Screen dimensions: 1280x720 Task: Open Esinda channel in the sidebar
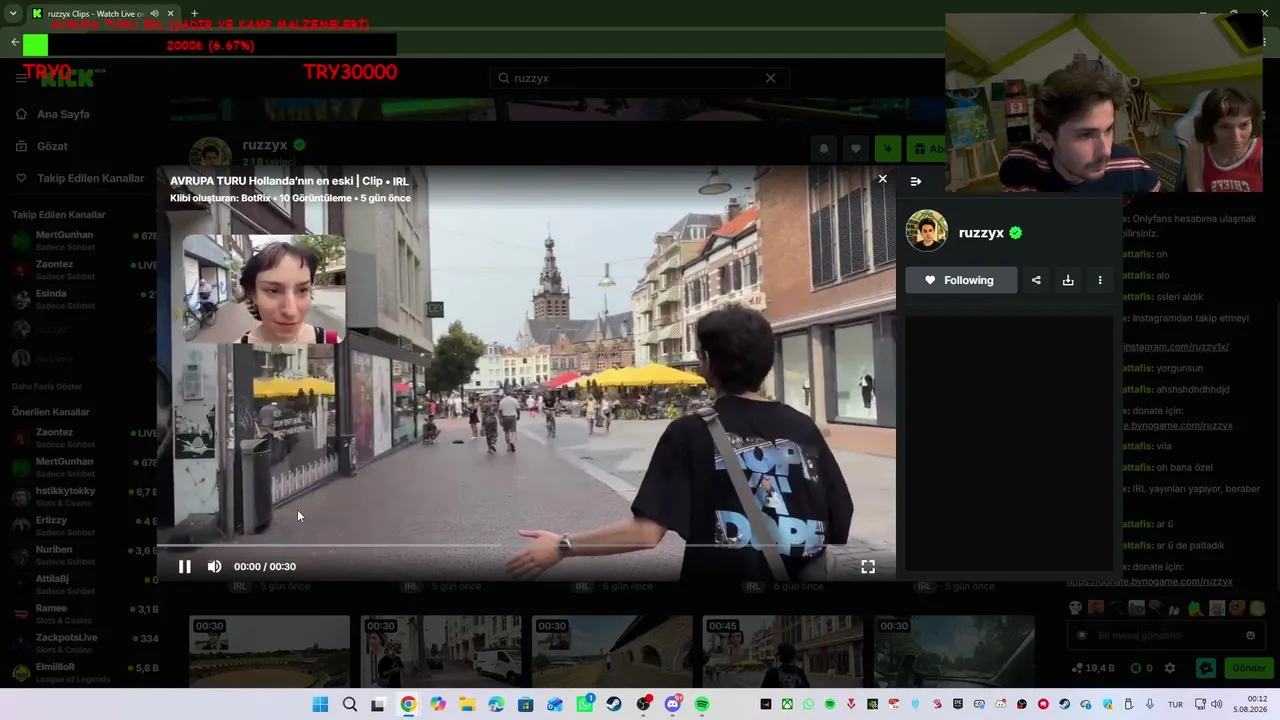(84, 299)
